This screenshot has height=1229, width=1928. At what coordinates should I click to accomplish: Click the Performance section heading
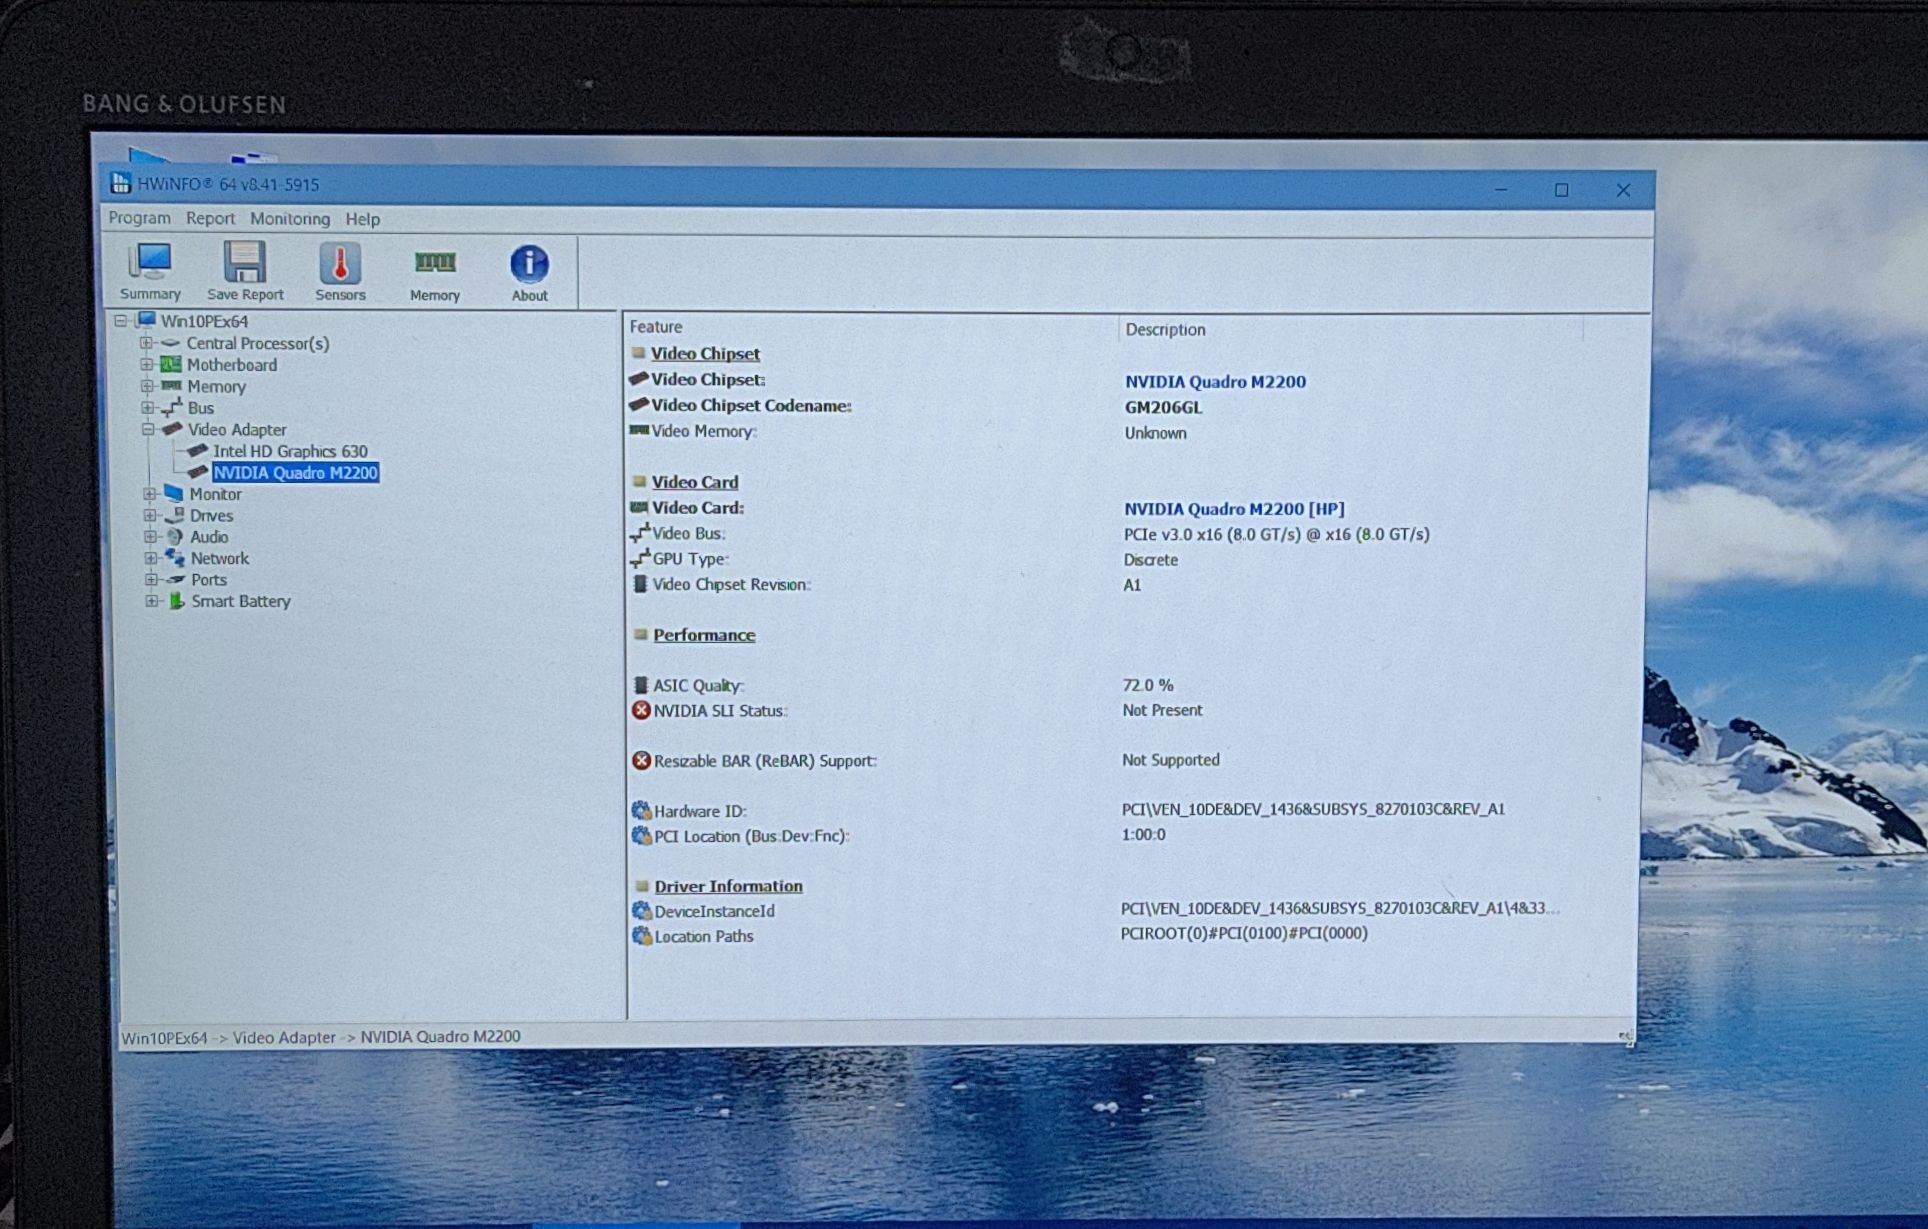(x=704, y=635)
